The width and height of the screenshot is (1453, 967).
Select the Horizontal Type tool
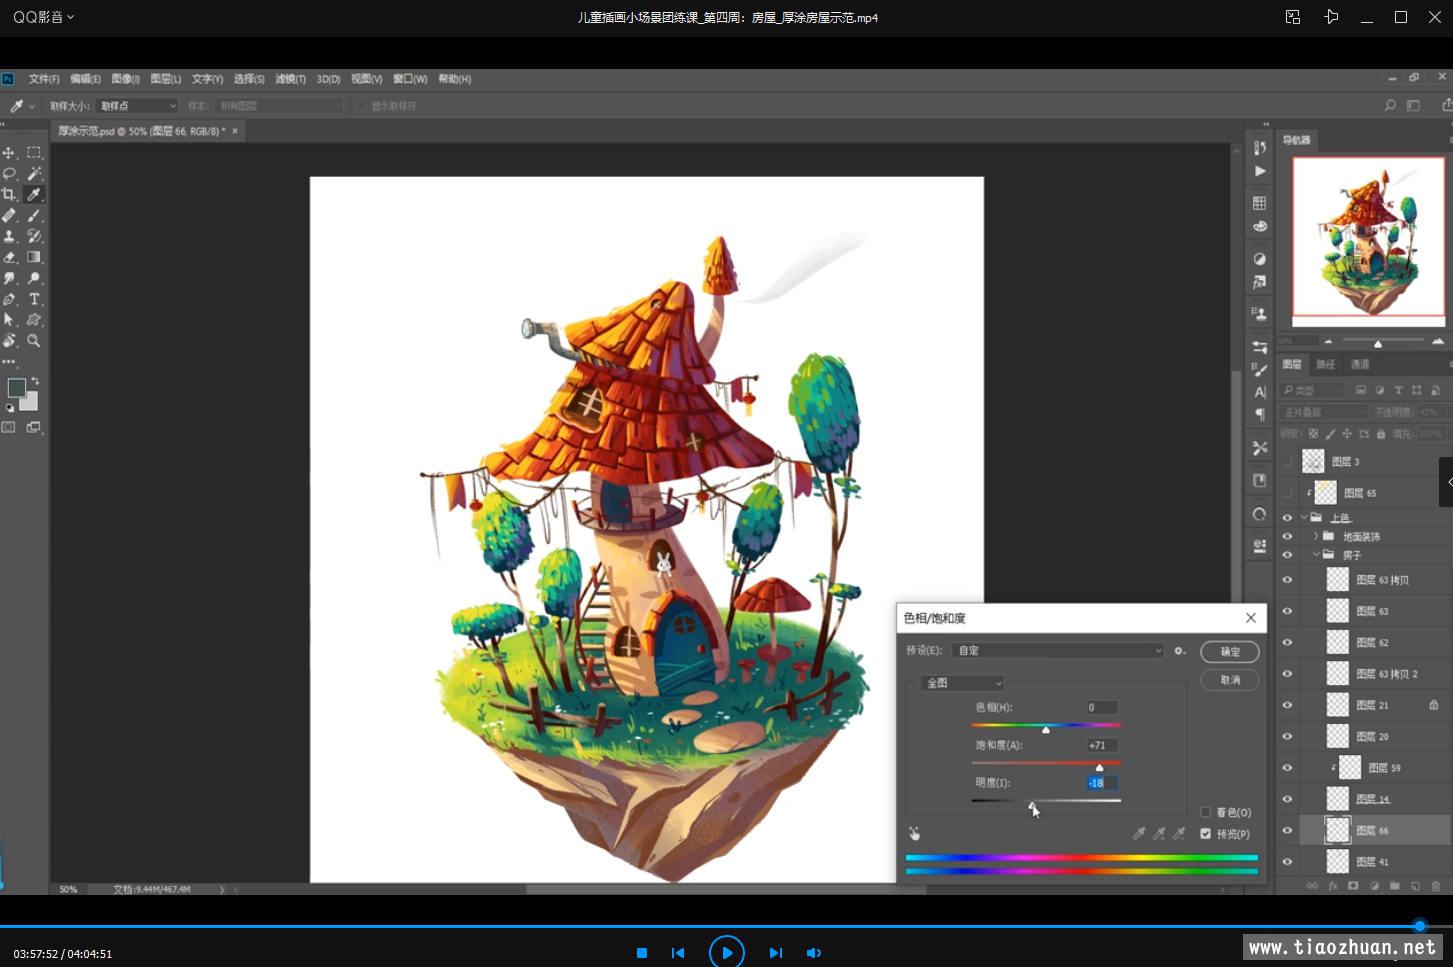(34, 299)
